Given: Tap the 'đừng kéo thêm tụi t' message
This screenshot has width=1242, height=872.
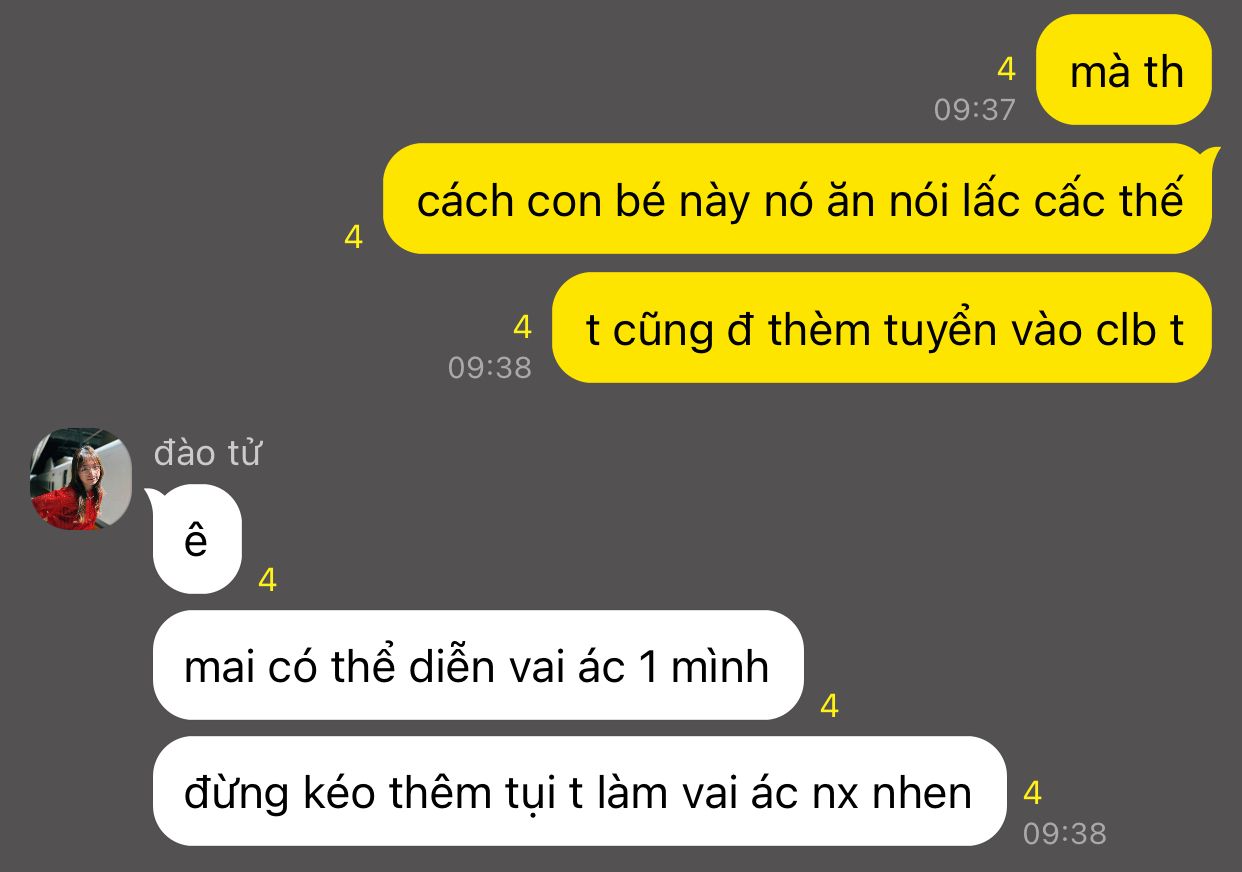Looking at the screenshot, I should coord(579,791).
